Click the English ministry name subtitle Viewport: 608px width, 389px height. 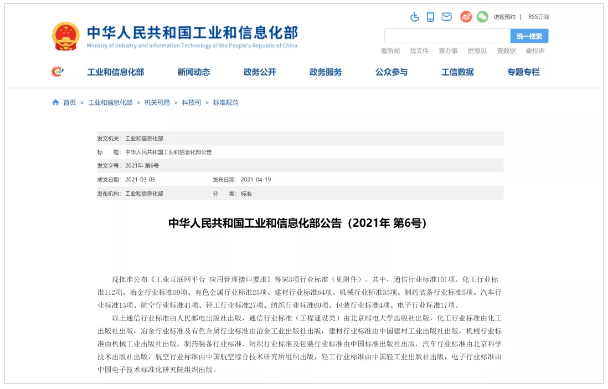click(192, 46)
